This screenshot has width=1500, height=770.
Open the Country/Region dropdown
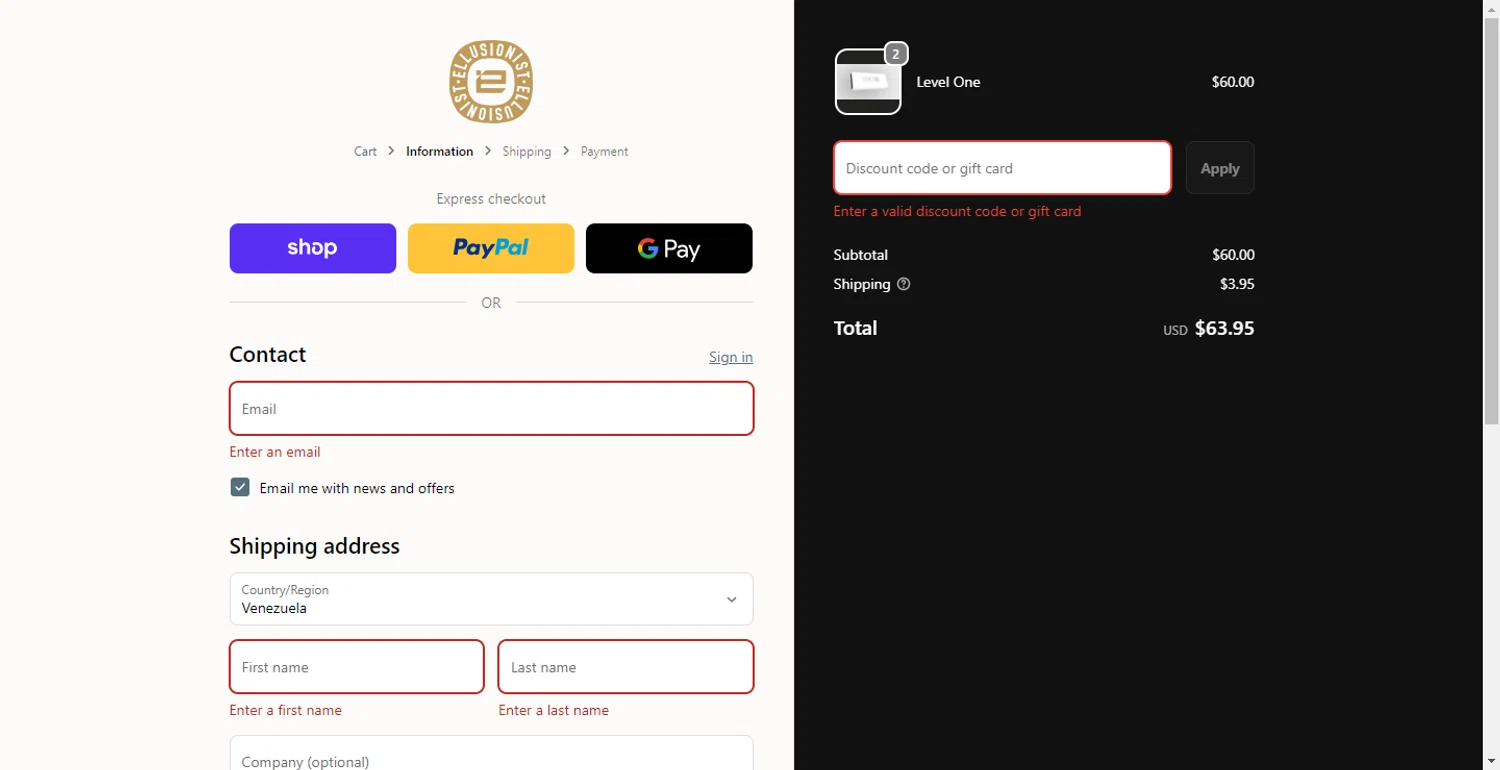click(491, 599)
